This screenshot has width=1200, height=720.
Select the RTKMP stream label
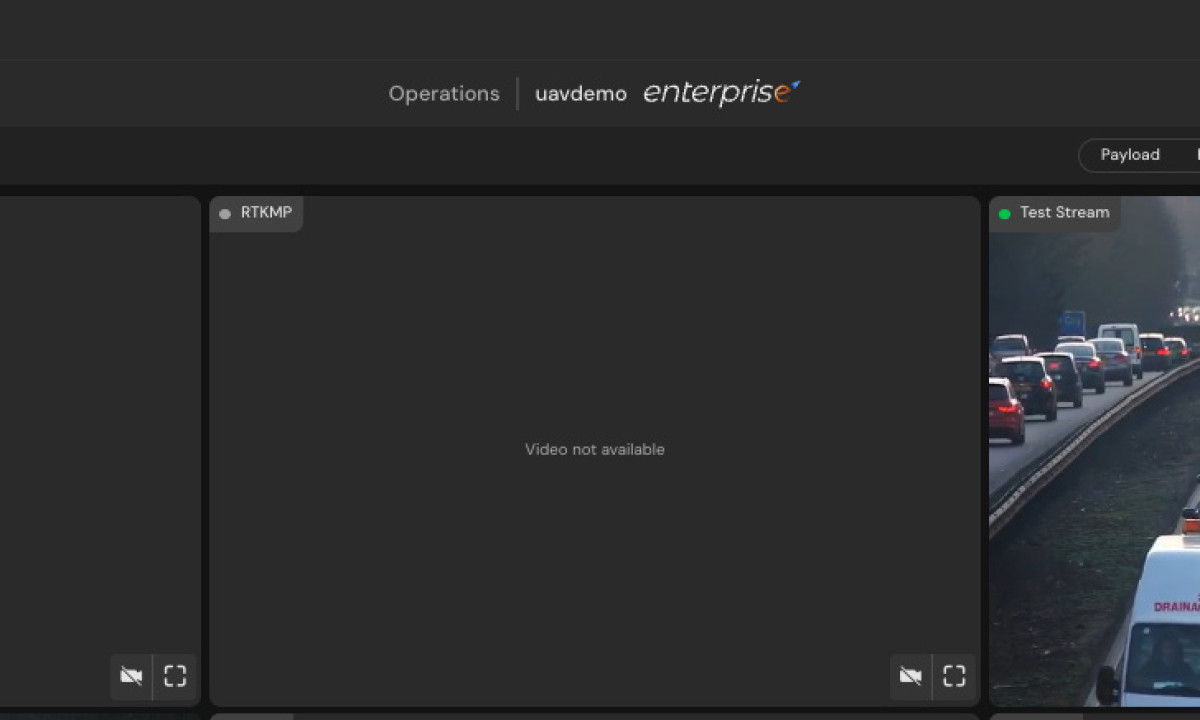coord(266,212)
